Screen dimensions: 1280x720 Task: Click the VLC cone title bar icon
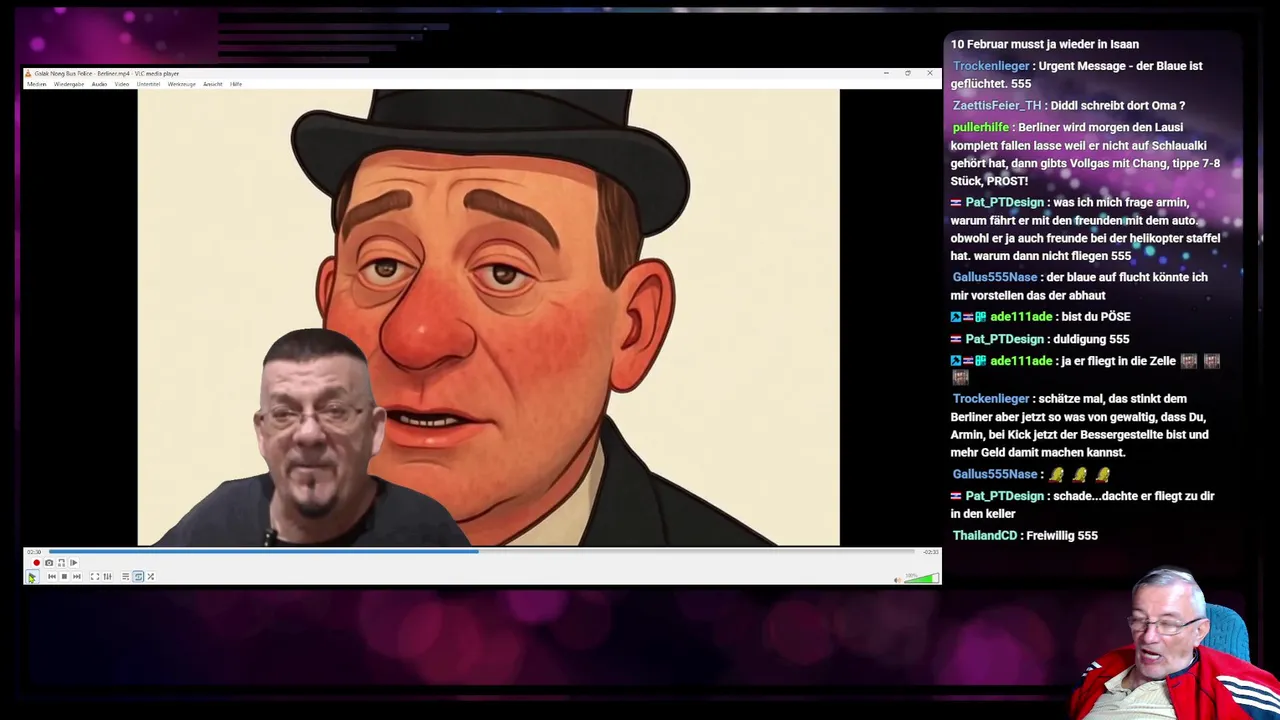[x=29, y=73]
